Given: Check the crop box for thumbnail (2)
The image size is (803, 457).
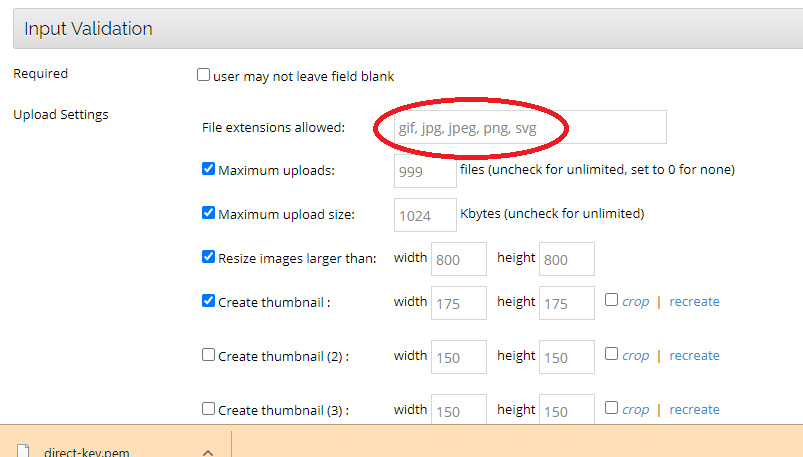Looking at the screenshot, I should point(612,354).
